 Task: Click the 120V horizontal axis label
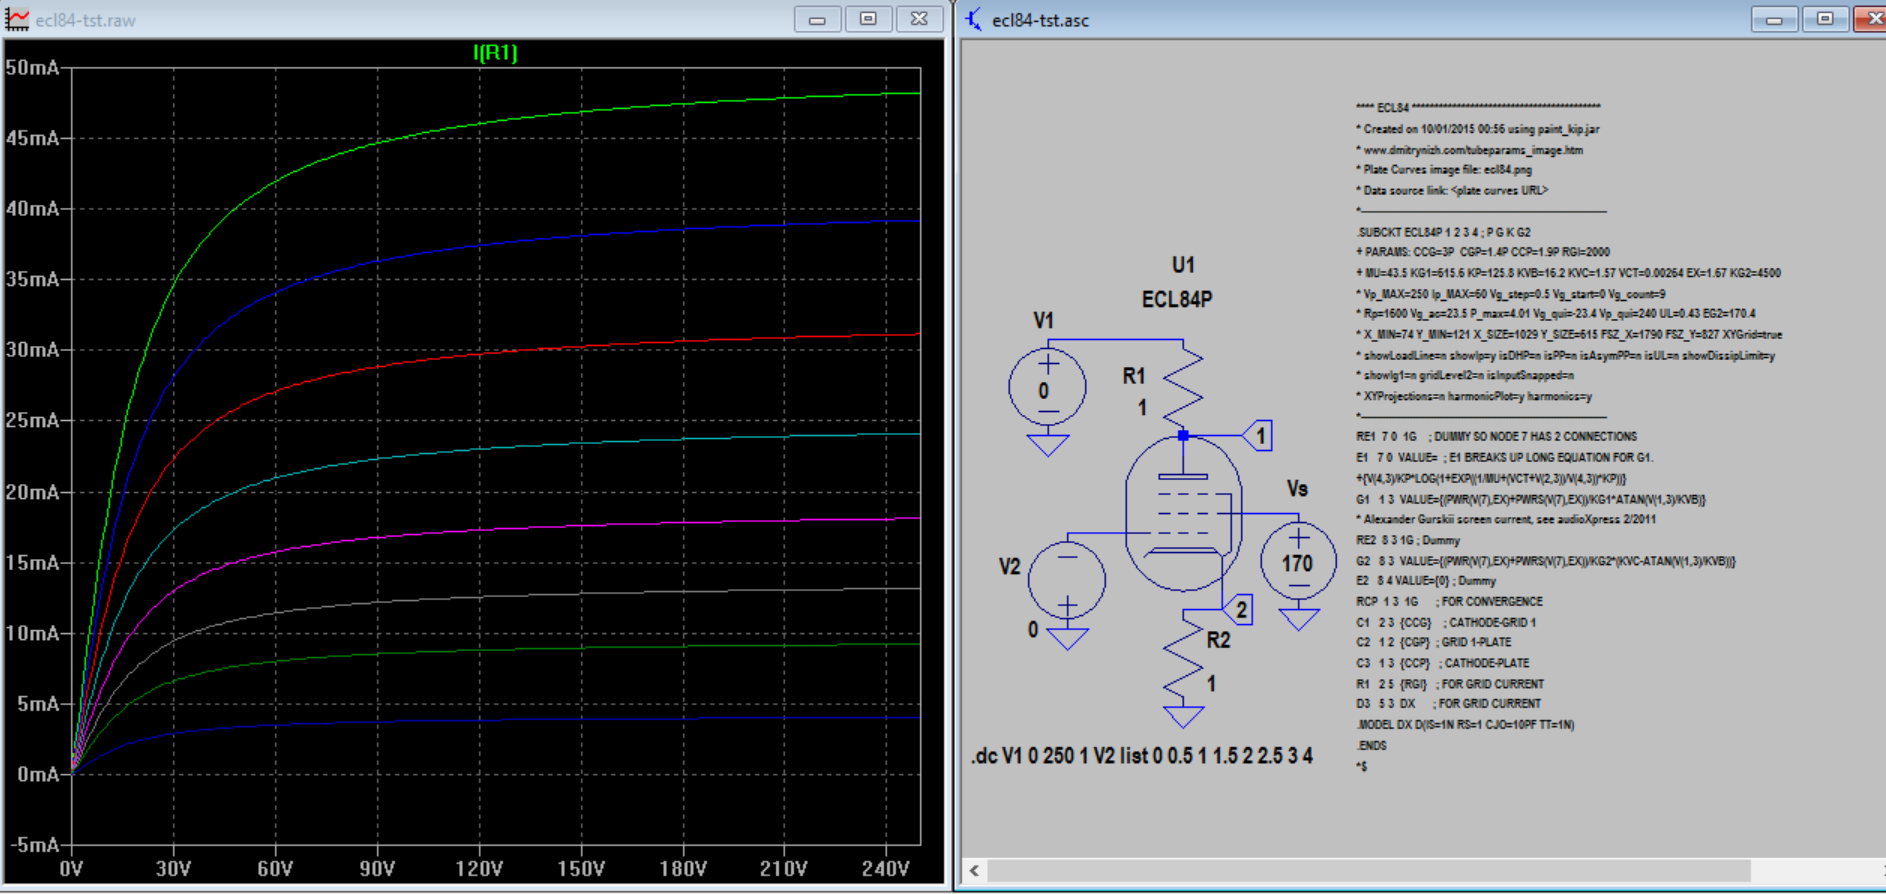tap(479, 869)
